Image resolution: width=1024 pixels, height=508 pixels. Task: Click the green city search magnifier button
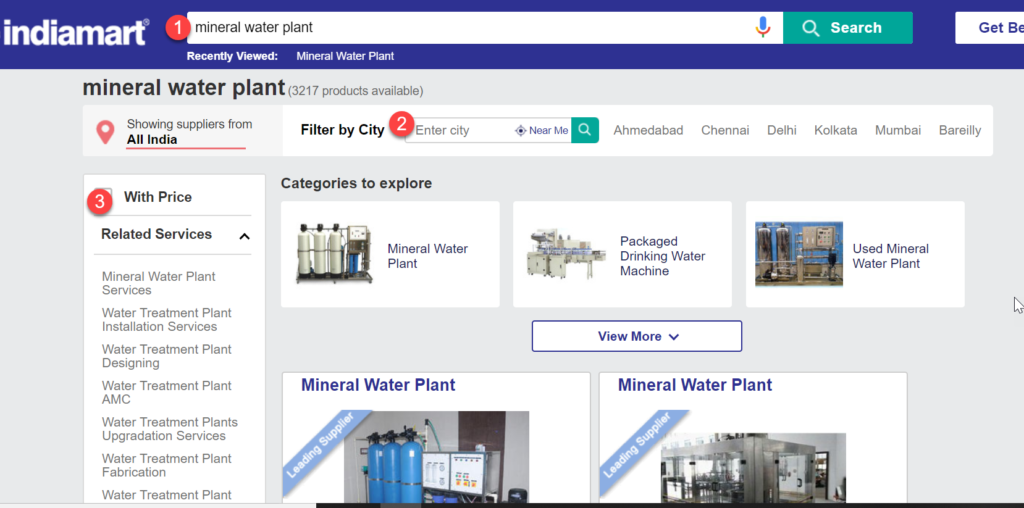(x=585, y=130)
